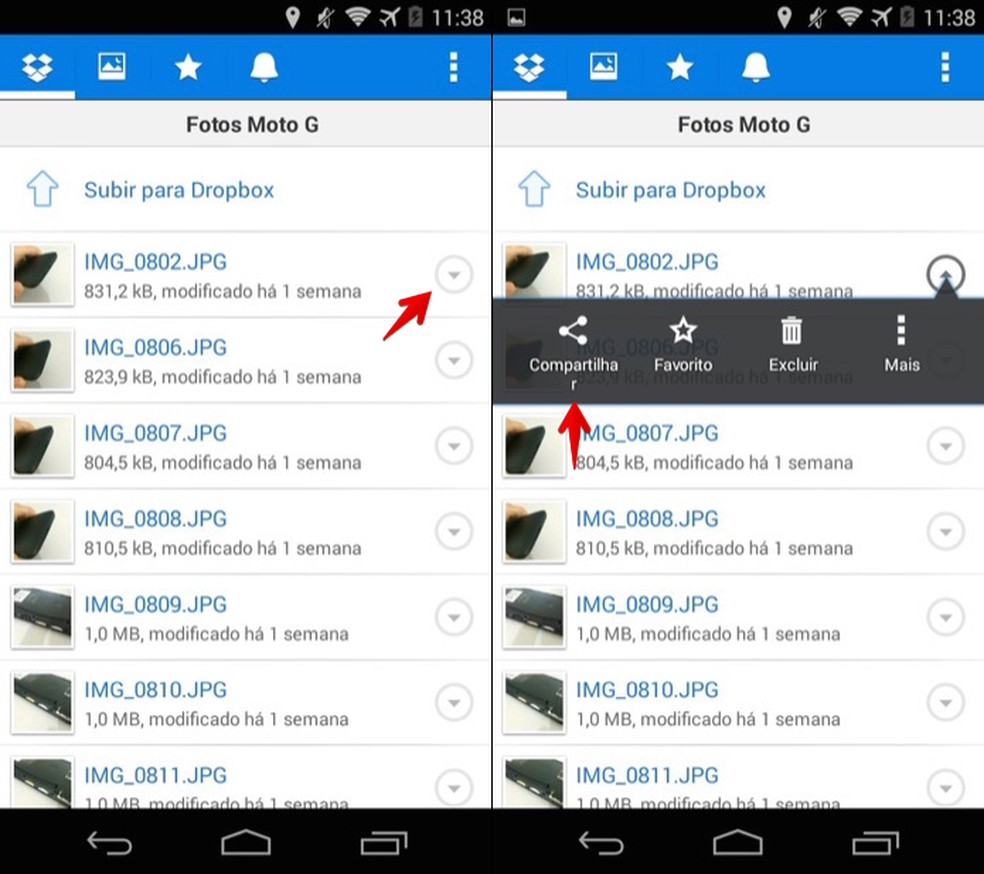Expand options for IMG_0807.JPG in right screen
Image resolution: width=984 pixels, height=874 pixels.
click(x=946, y=446)
